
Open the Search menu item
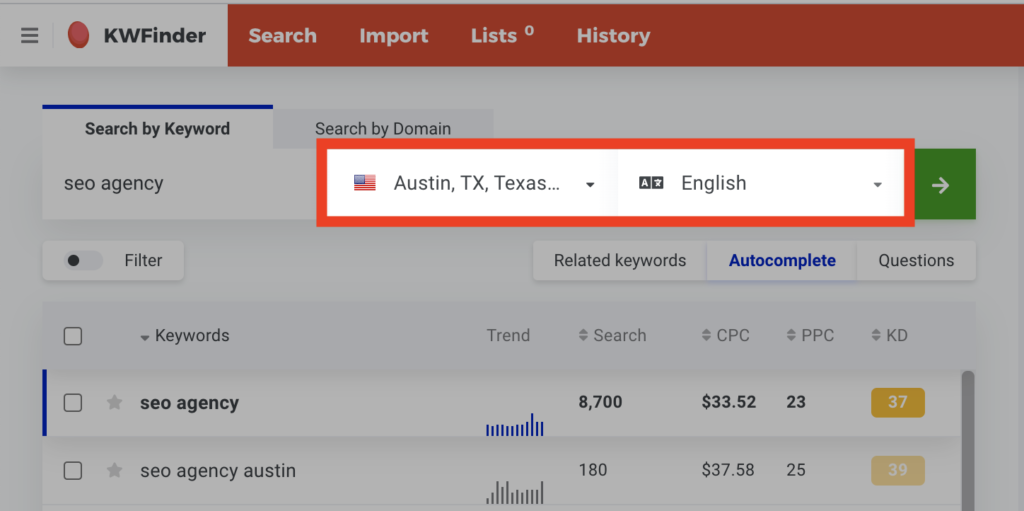click(x=282, y=36)
